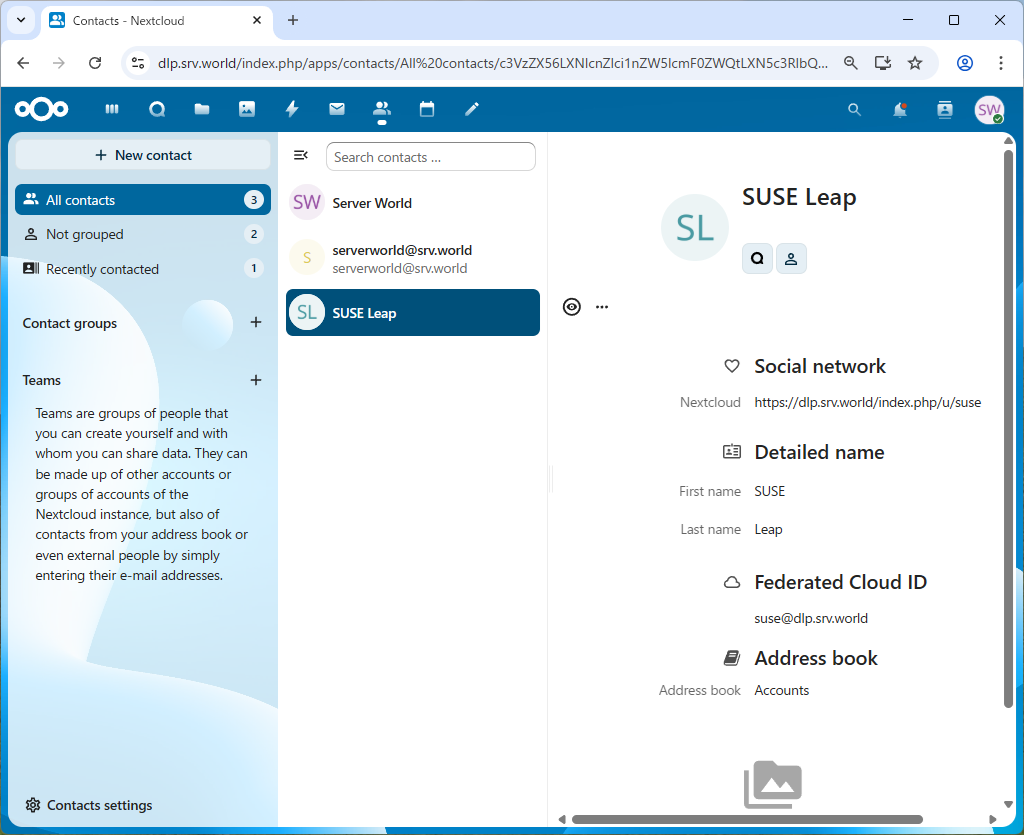Screen dimensions: 1024x835
Task: Click the Search contacts field
Action: pyautogui.click(x=430, y=157)
